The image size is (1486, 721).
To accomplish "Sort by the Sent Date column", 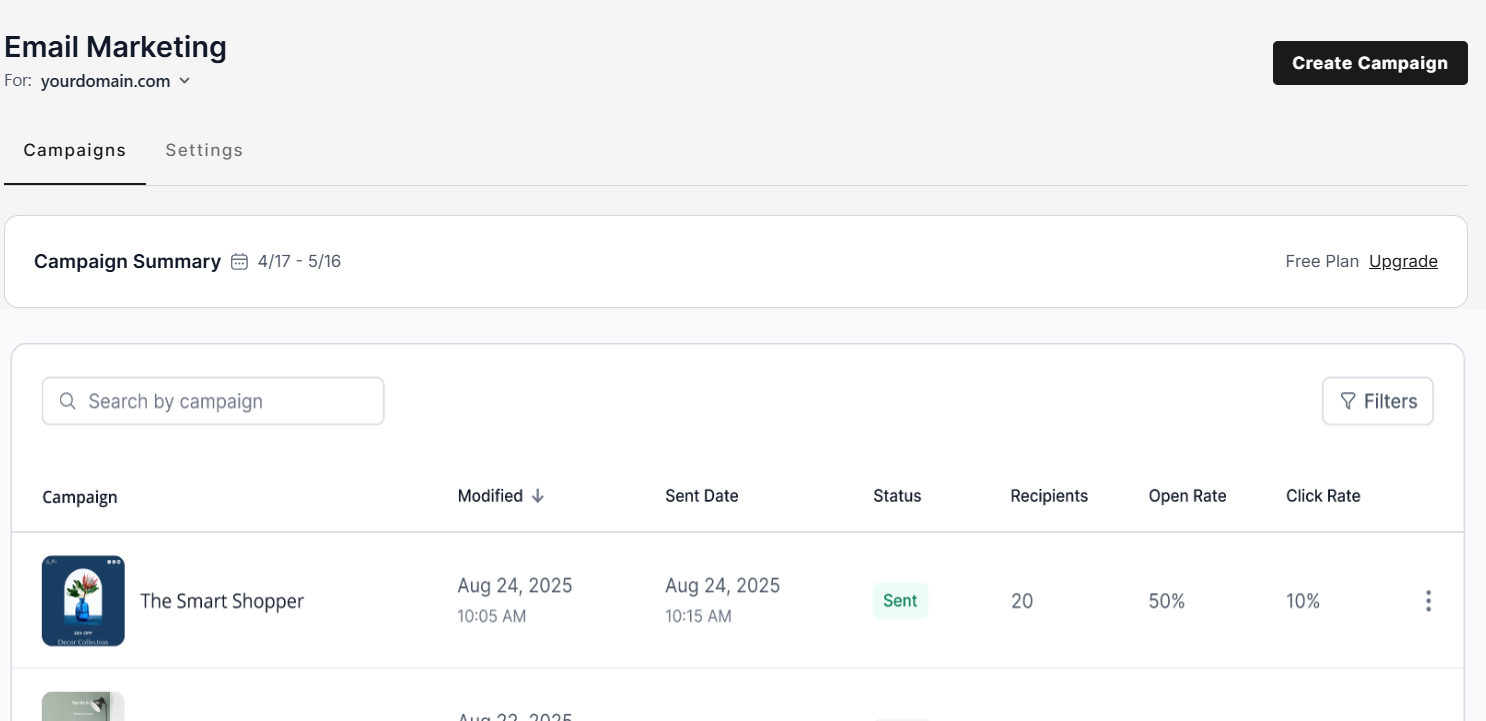I will [x=702, y=496].
